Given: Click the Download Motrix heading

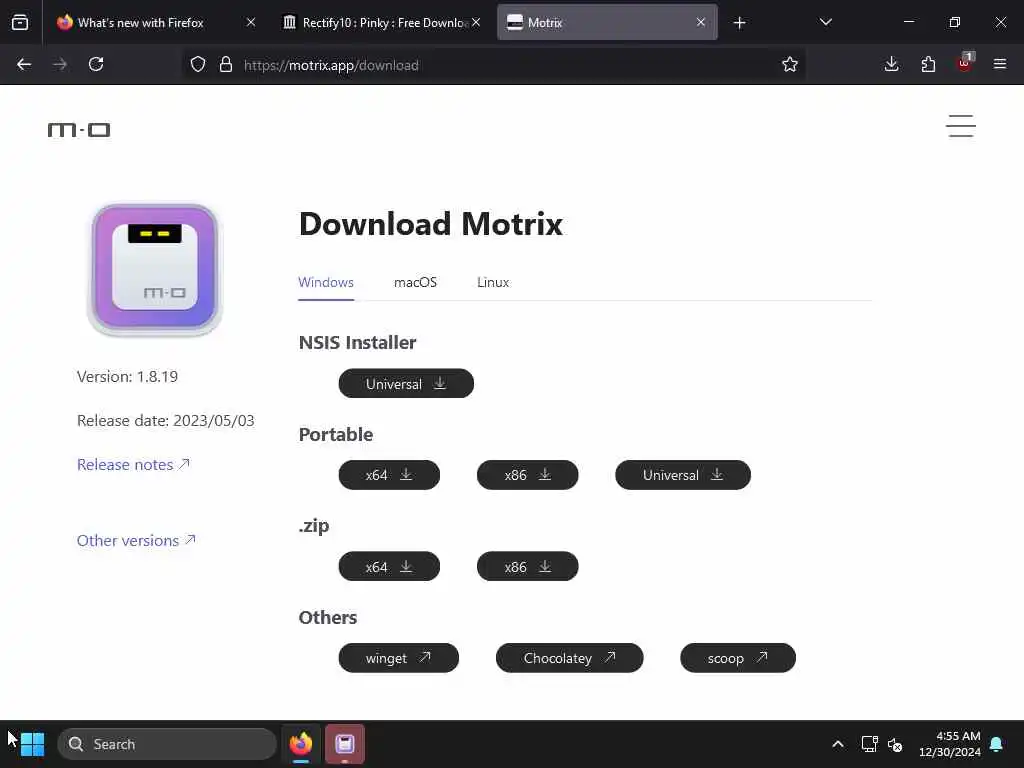Looking at the screenshot, I should click(x=431, y=224).
